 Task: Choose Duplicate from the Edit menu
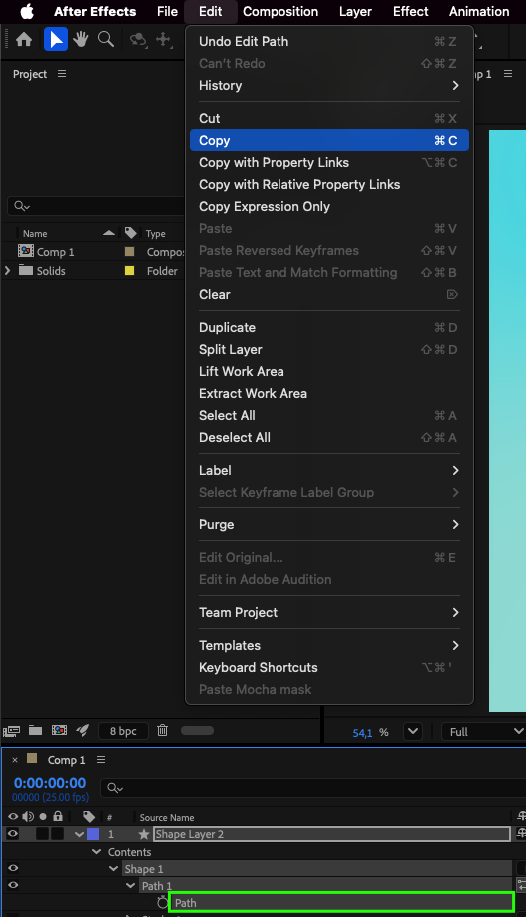tap(329, 328)
